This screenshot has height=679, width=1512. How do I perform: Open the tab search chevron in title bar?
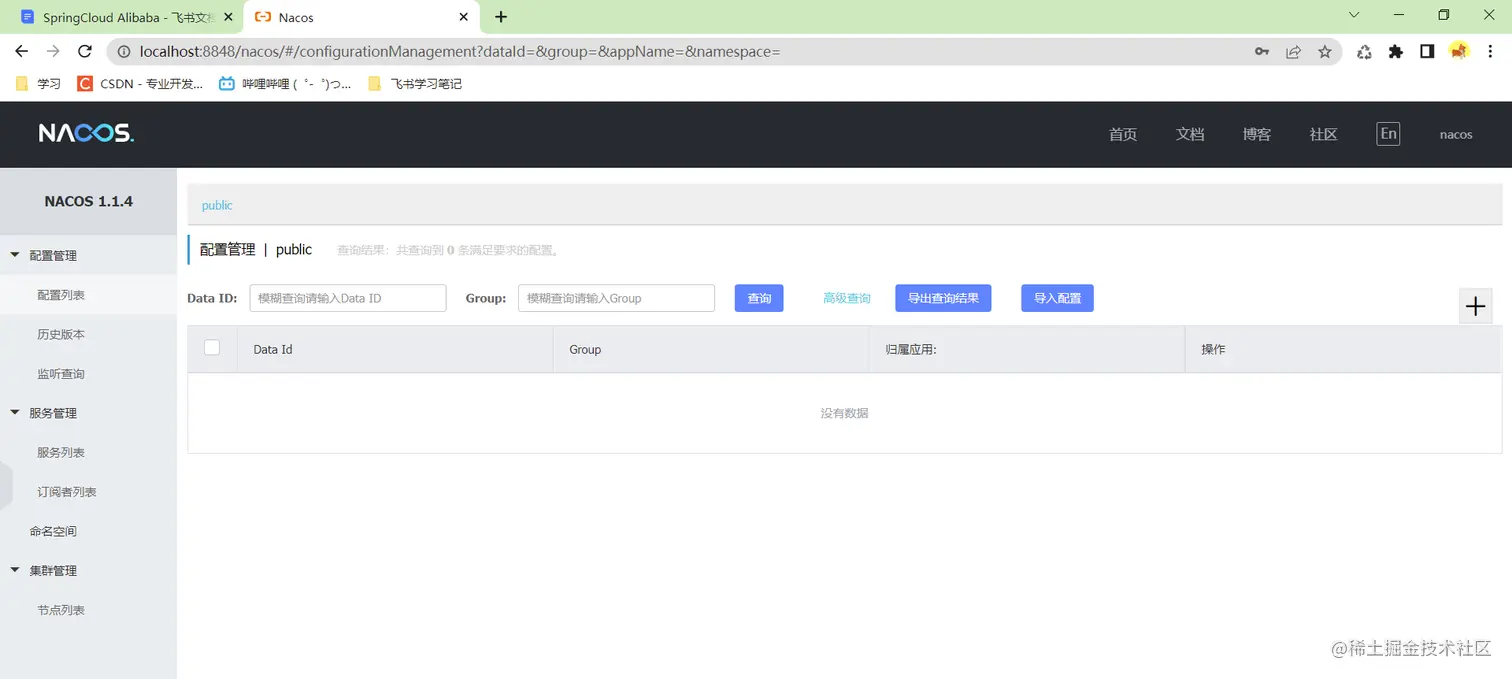1354,15
